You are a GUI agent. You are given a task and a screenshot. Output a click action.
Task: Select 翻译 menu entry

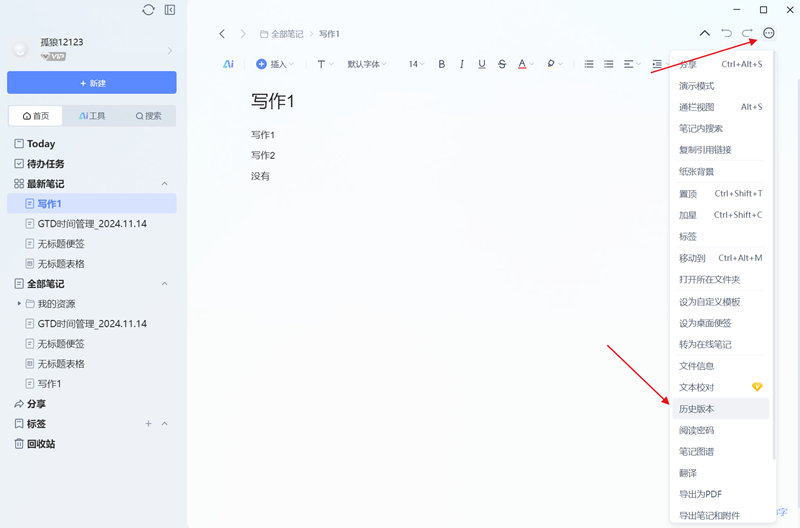720,473
